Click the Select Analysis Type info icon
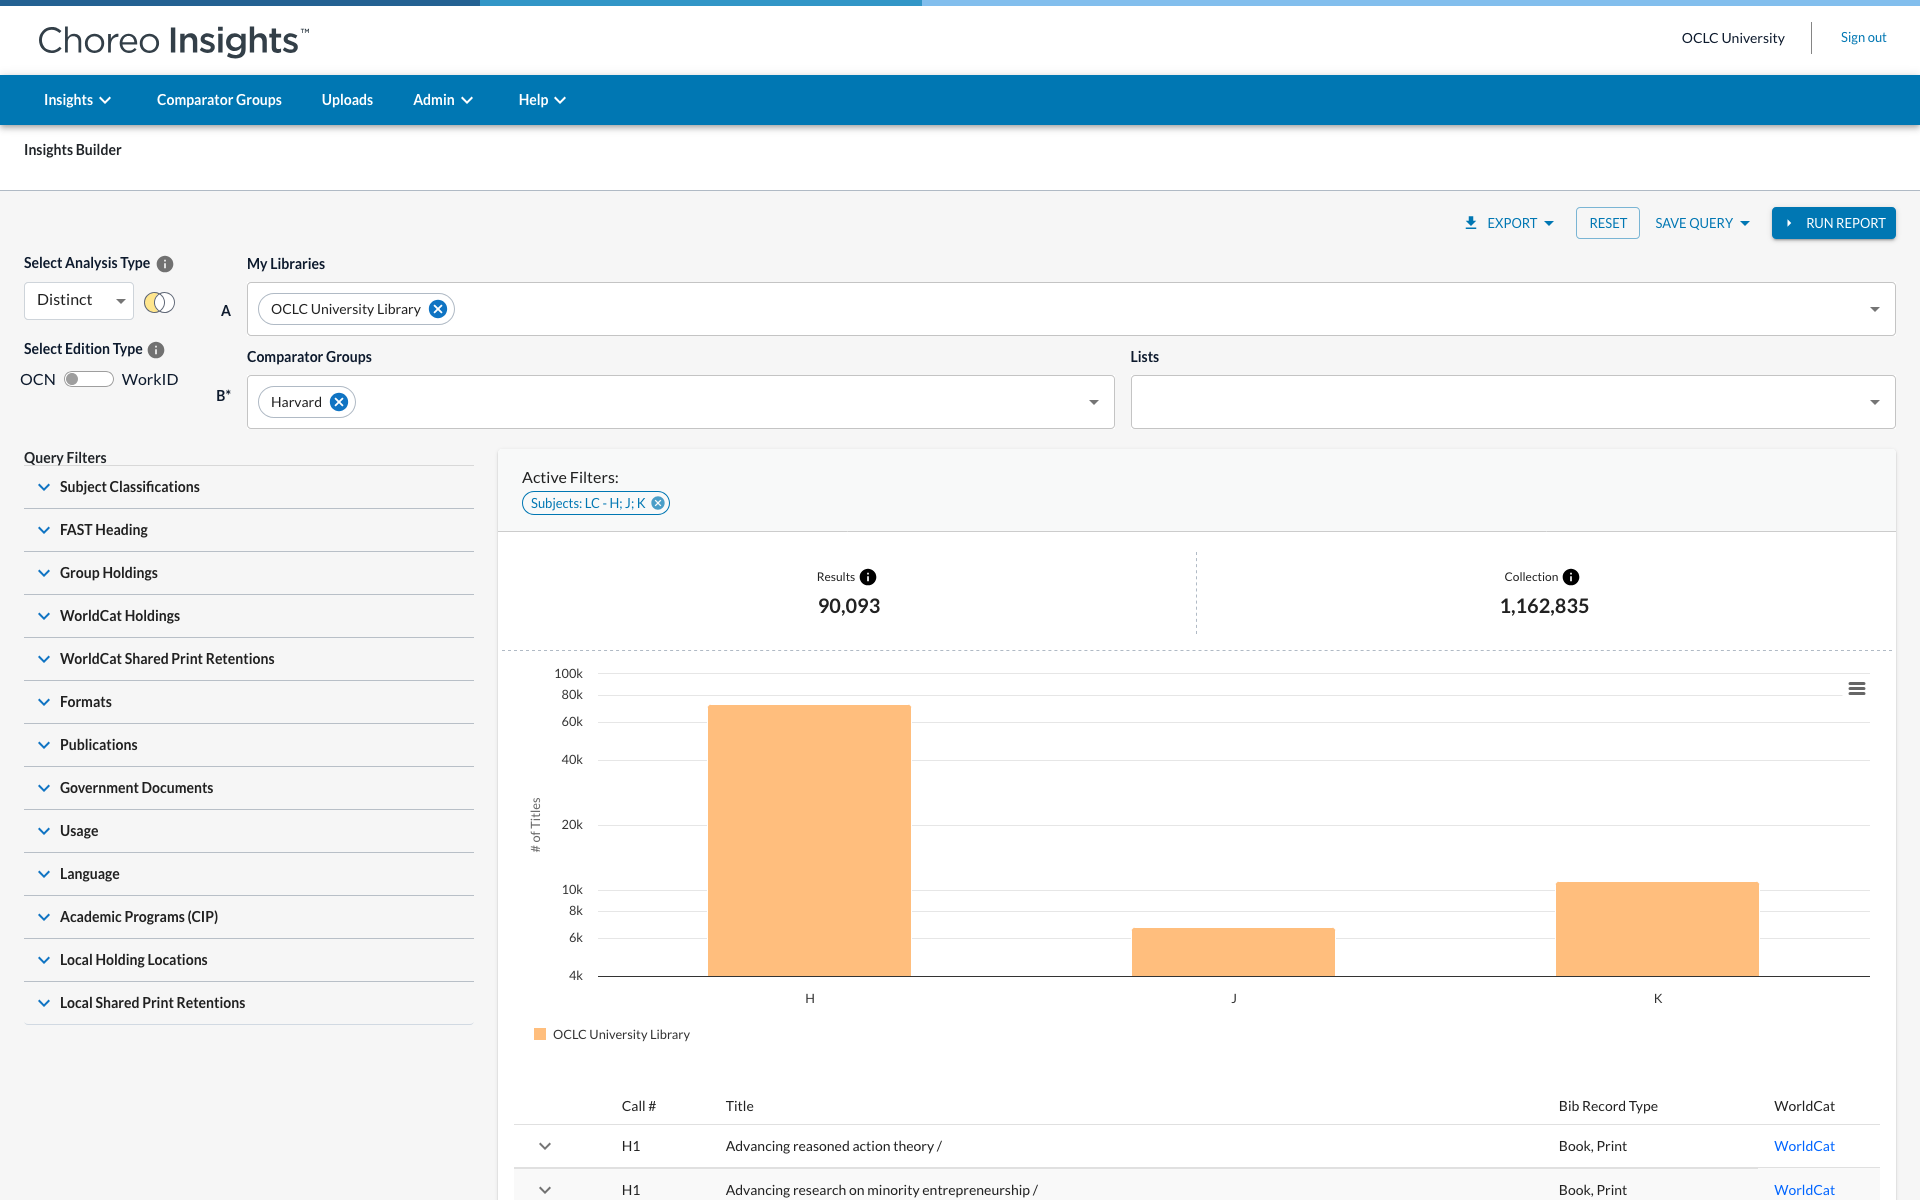 click(166, 264)
